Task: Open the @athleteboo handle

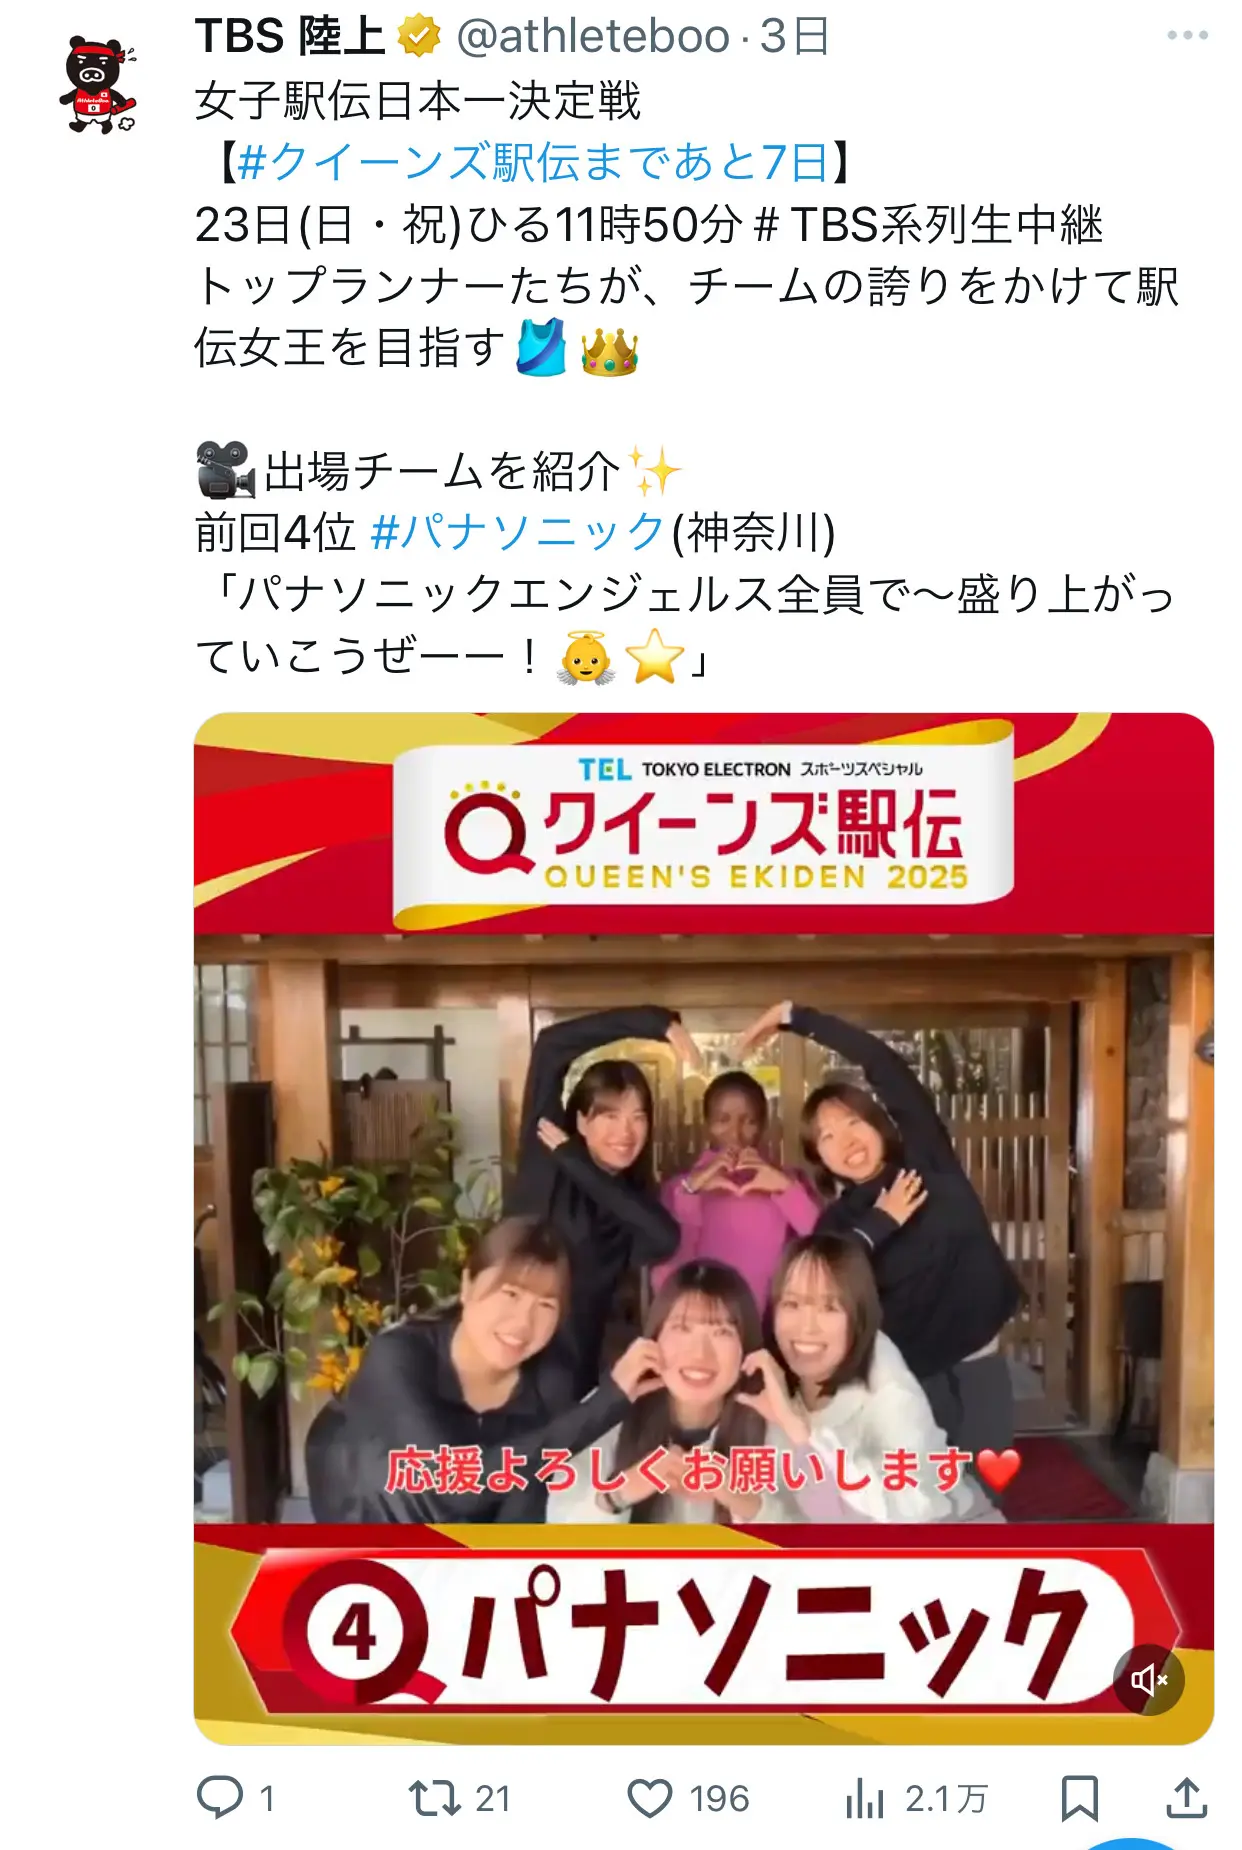Action: click(x=593, y=37)
